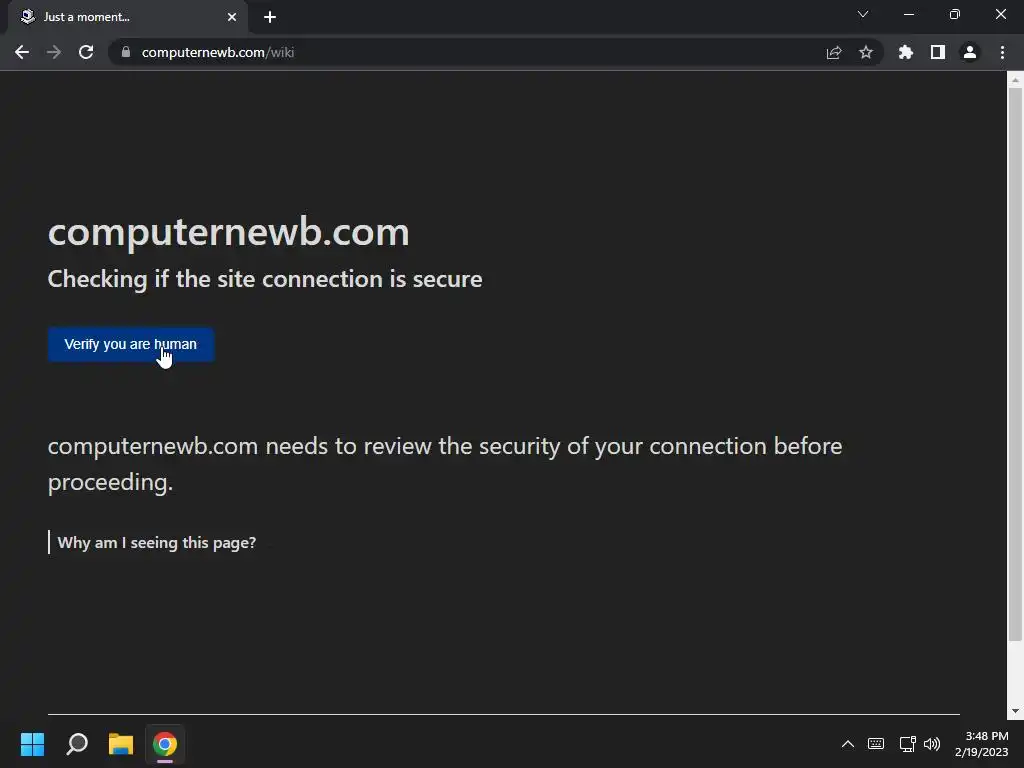Open the Chrome extensions puzzle menu

906,52
